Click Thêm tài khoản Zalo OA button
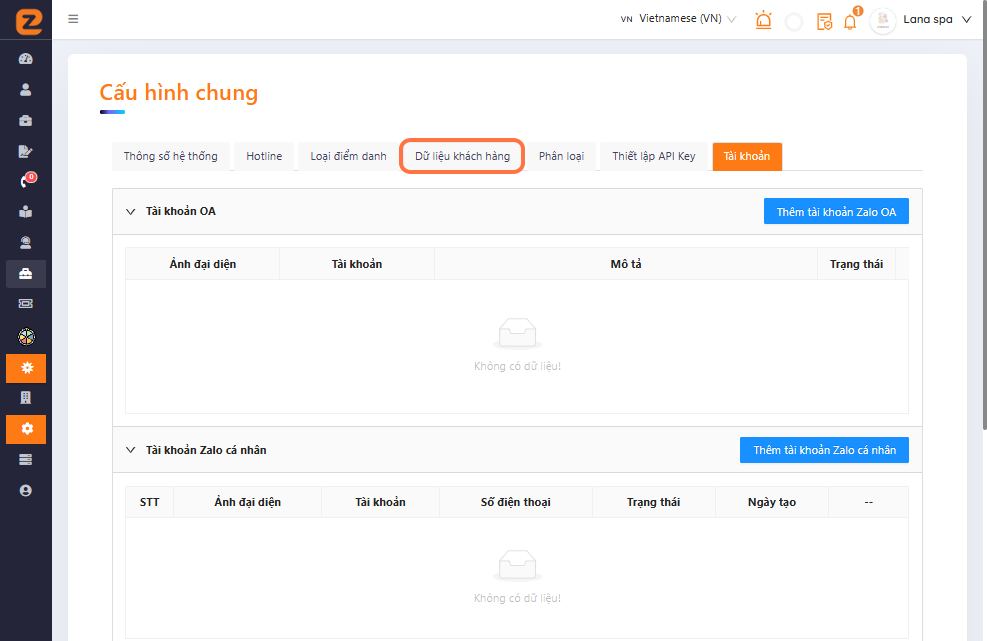The height and width of the screenshot is (641, 987). (835, 211)
